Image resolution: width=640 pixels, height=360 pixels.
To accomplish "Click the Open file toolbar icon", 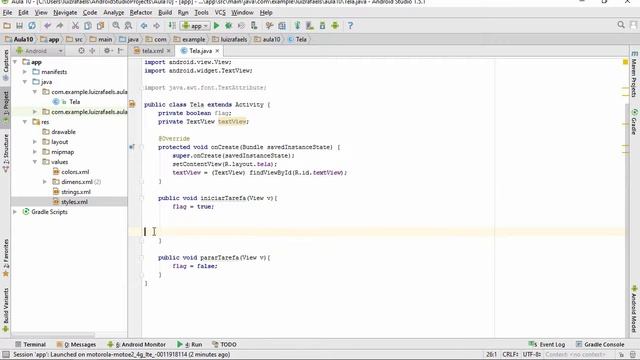I will [x=7, y=26].
